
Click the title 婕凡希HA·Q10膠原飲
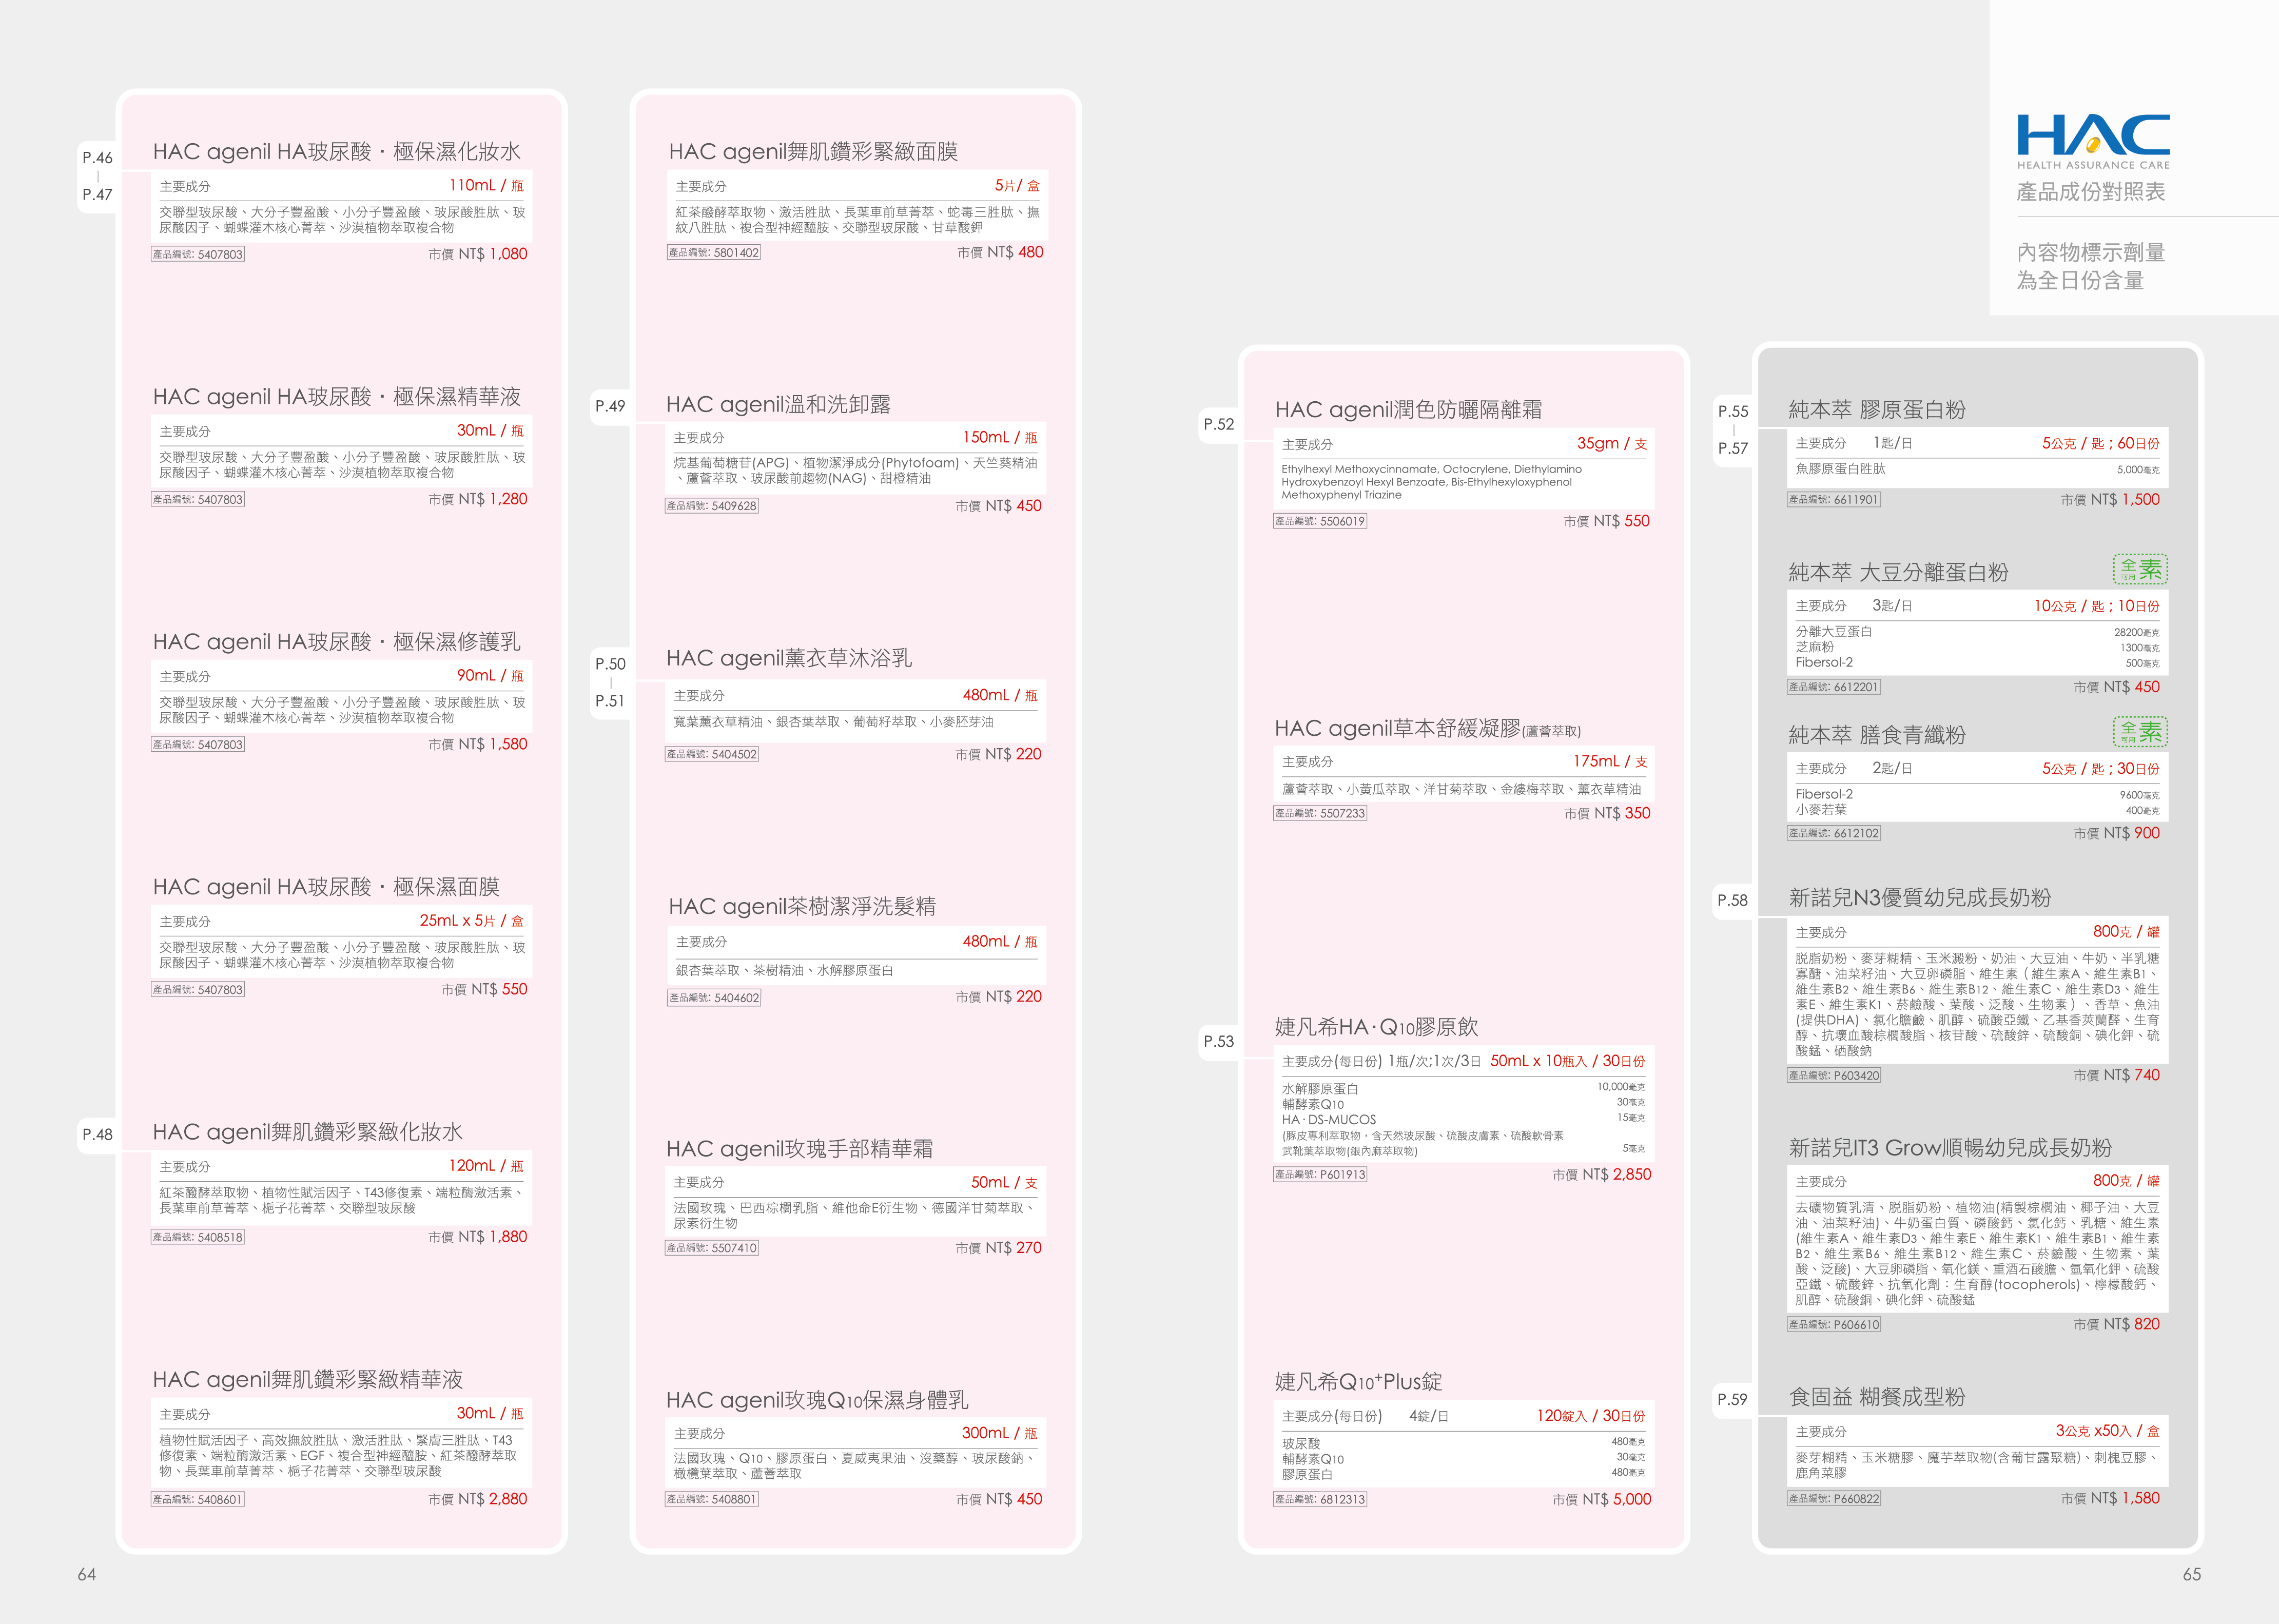pos(1376,1027)
